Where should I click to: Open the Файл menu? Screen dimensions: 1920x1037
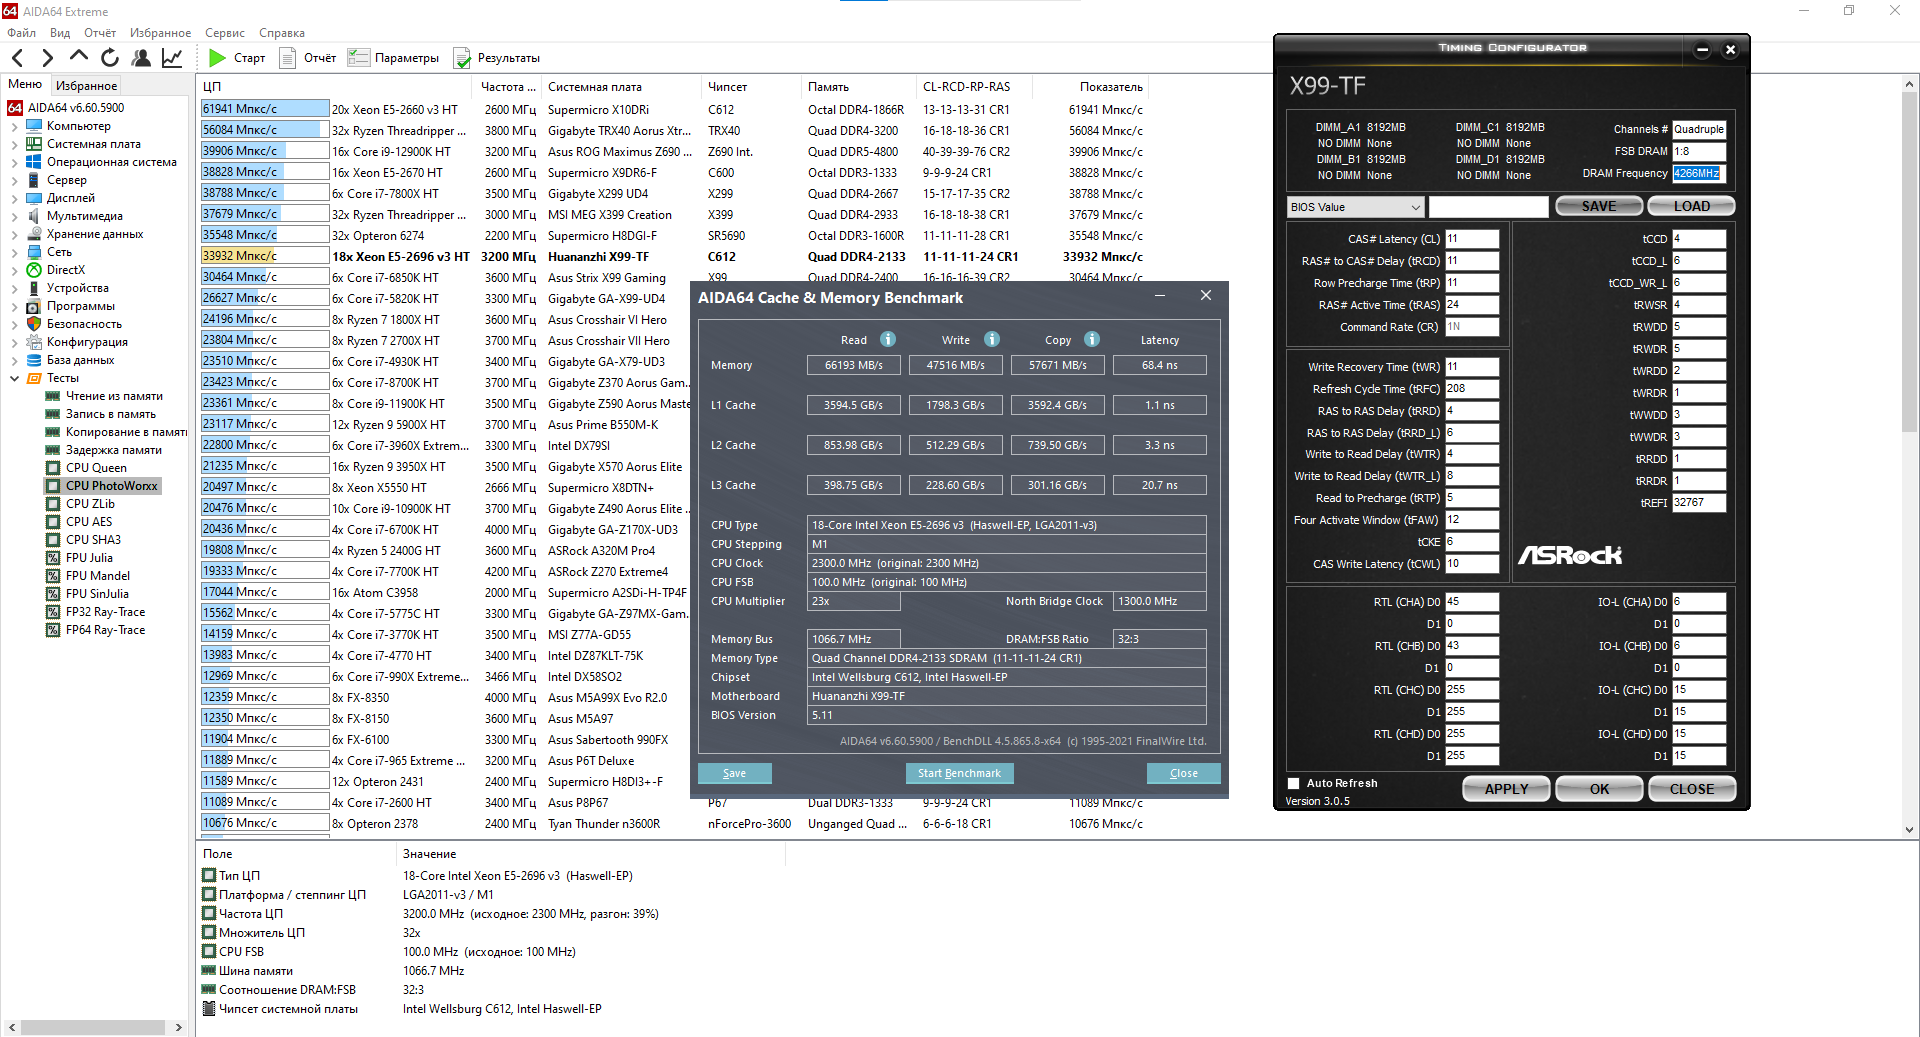(21, 33)
